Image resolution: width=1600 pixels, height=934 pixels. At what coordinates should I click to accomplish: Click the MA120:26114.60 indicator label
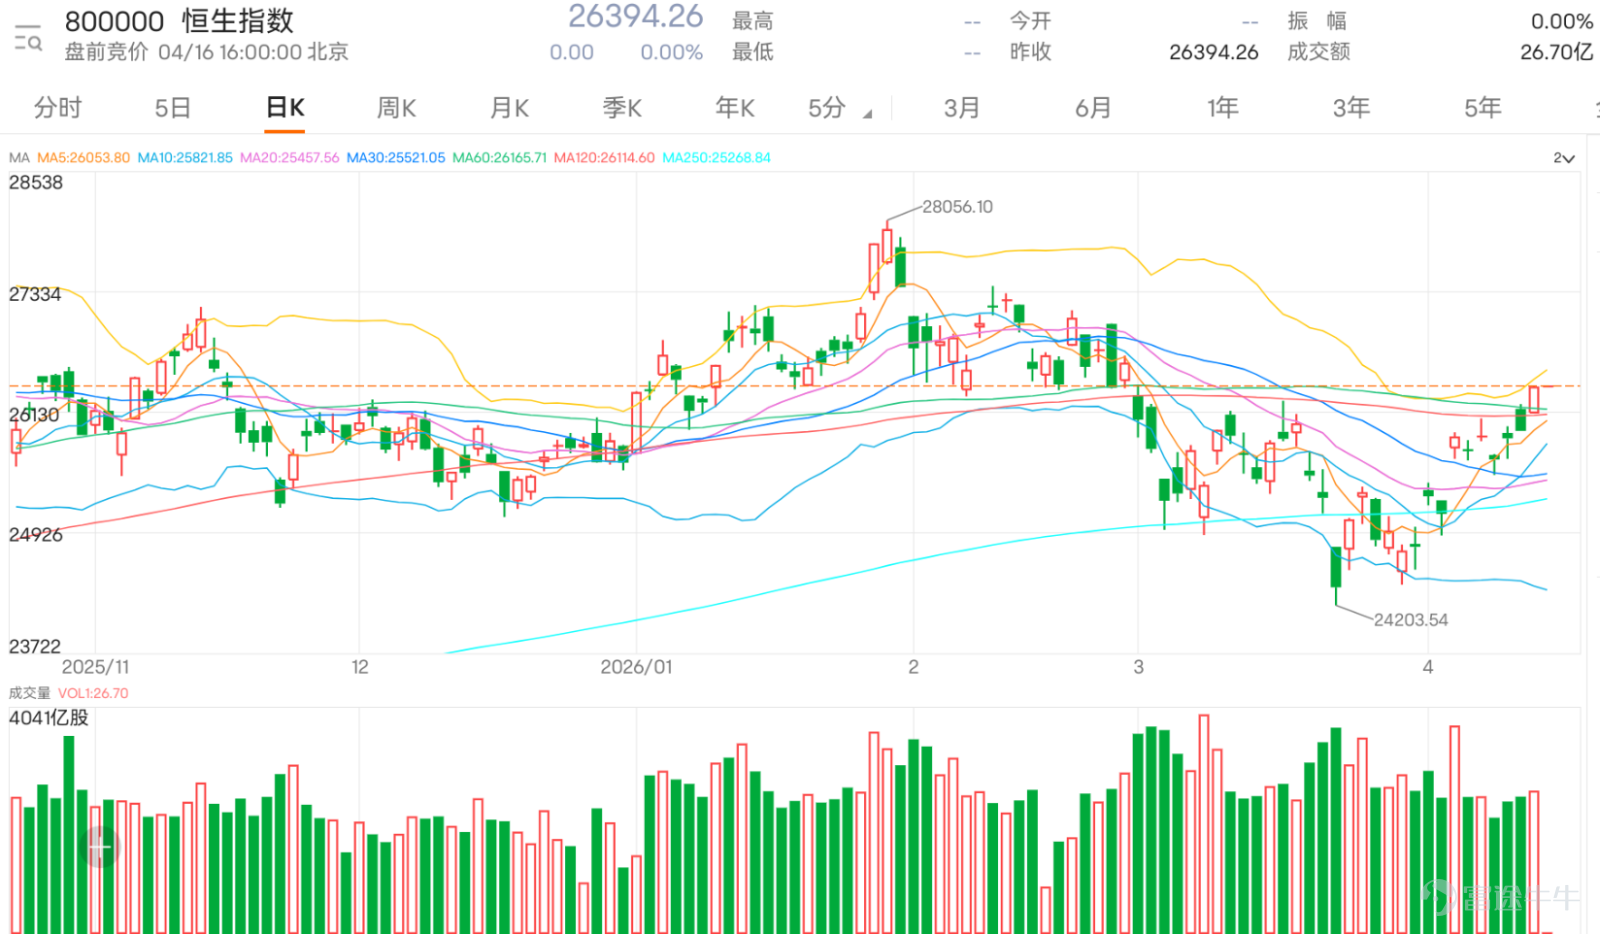604,158
